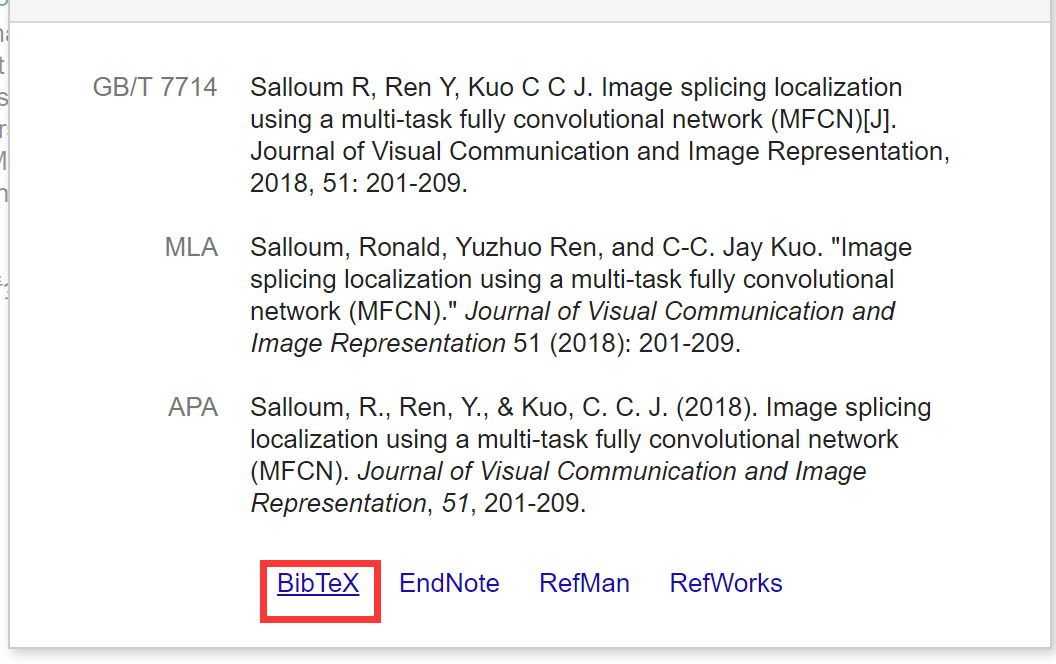1056x664 pixels.
Task: Select the GB/T 7714 citation text
Action: [x=599, y=135]
